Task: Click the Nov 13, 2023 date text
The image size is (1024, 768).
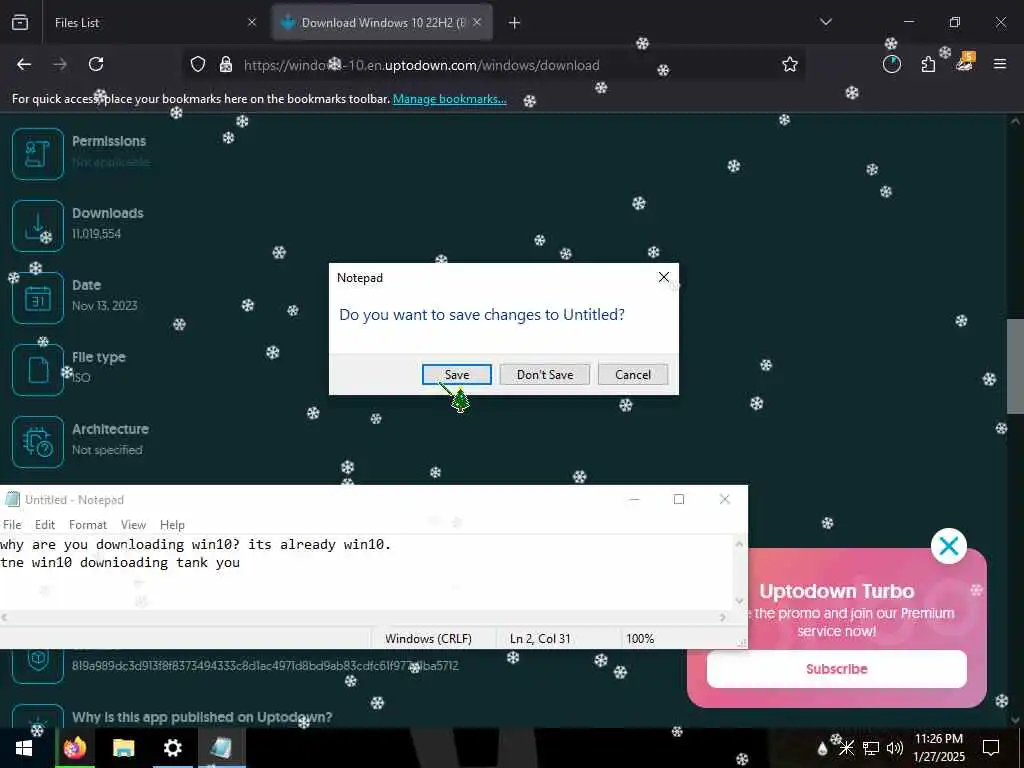Action: [104, 306]
